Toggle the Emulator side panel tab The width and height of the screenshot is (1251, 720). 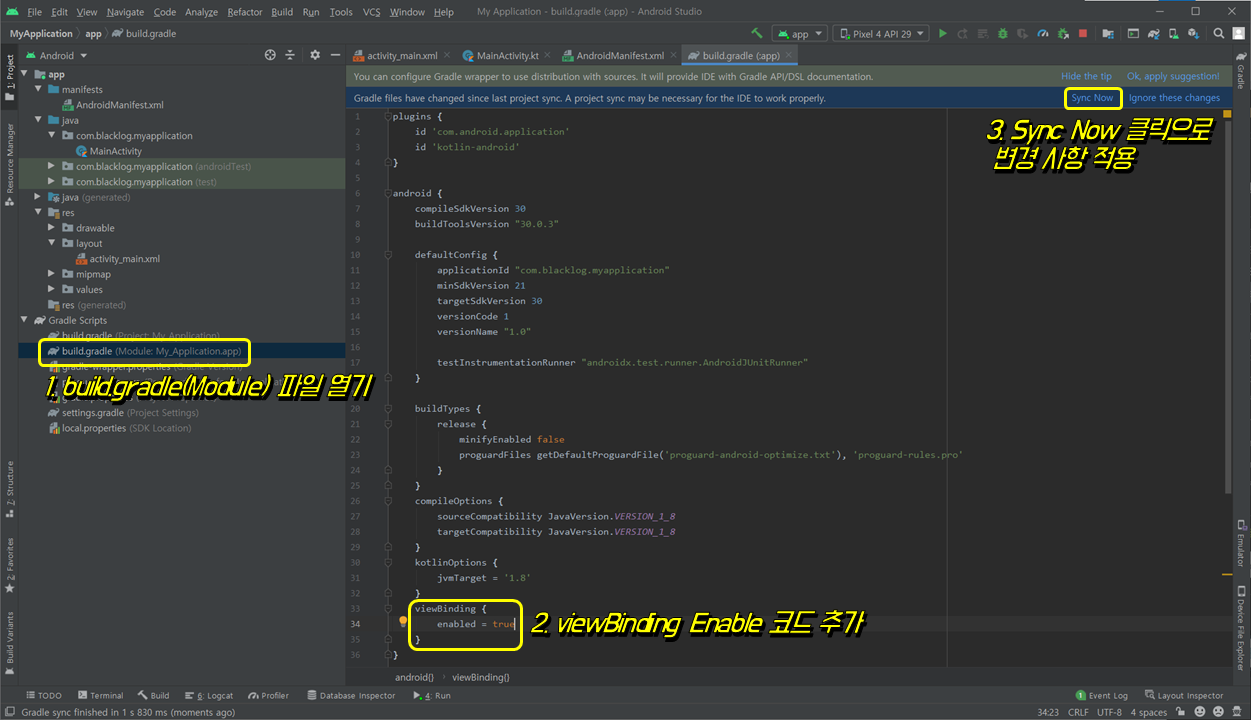pos(1241,543)
